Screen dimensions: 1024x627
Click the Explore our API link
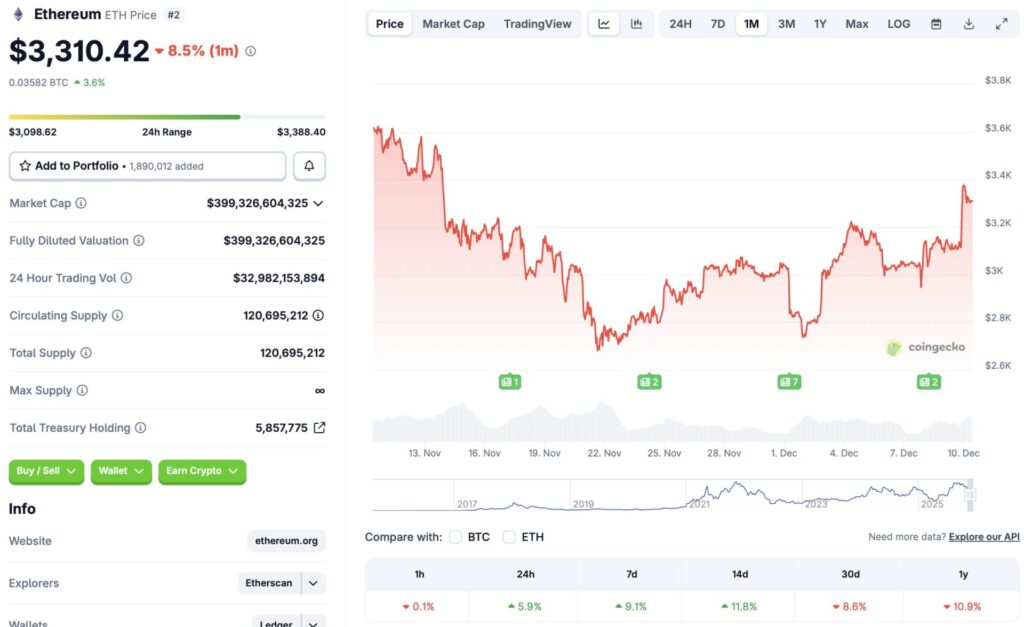pos(983,536)
